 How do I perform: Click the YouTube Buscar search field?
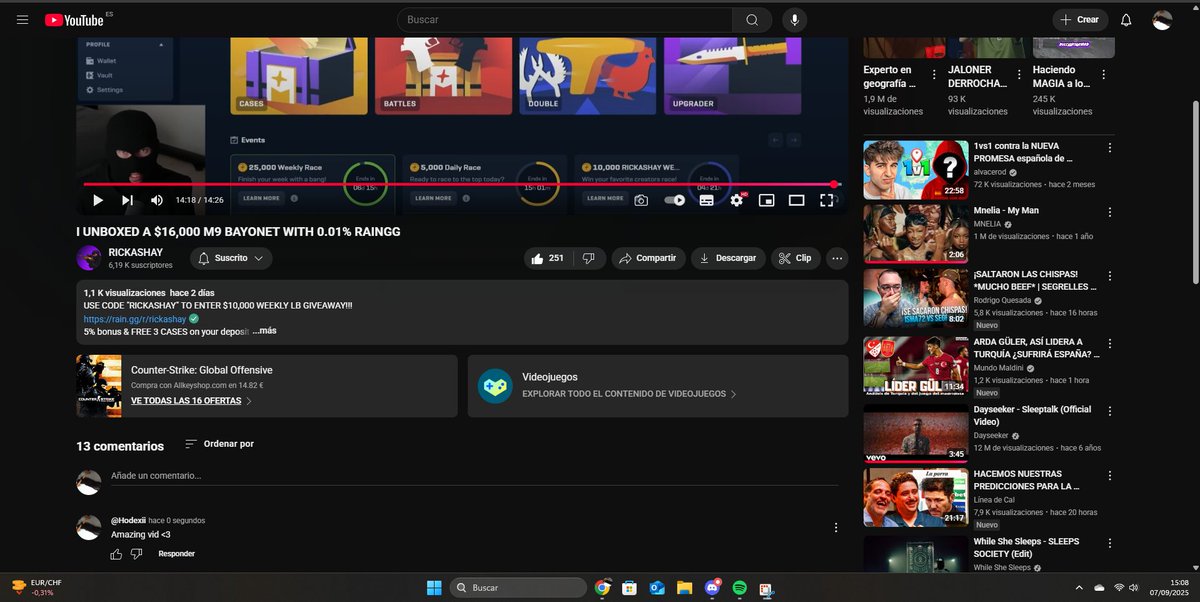click(565, 20)
